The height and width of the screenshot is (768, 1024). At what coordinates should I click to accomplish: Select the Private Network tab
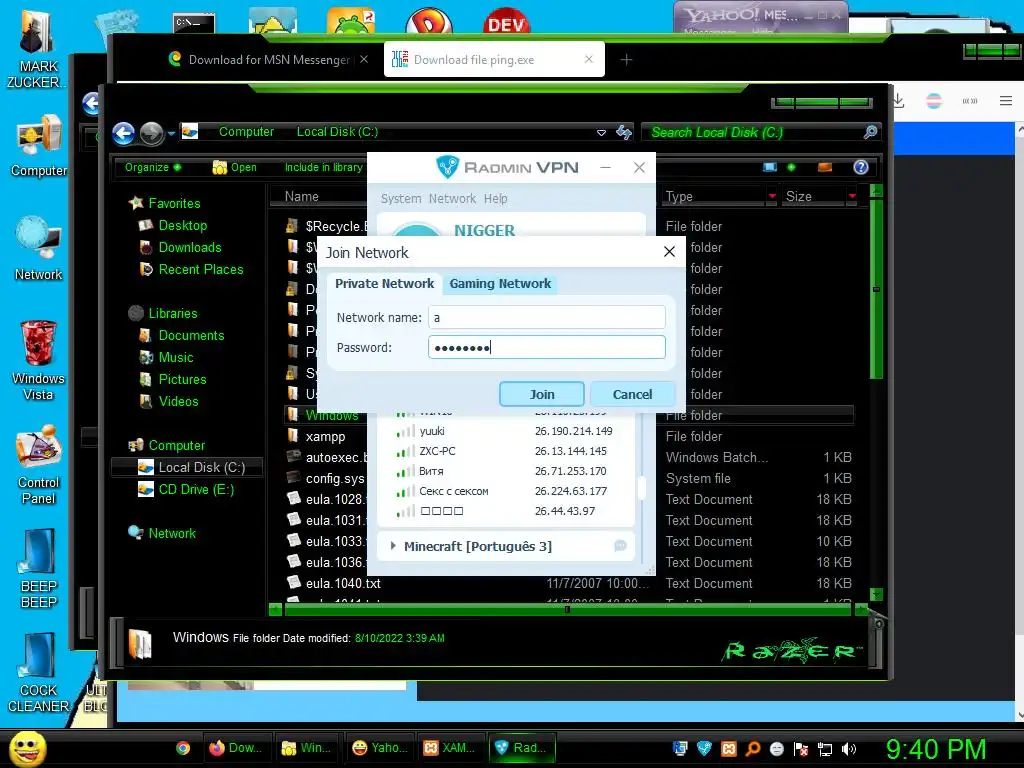click(384, 283)
